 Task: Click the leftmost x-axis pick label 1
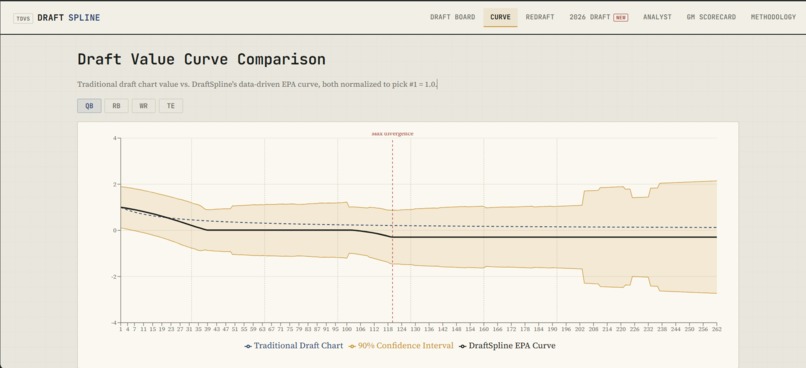(121, 329)
